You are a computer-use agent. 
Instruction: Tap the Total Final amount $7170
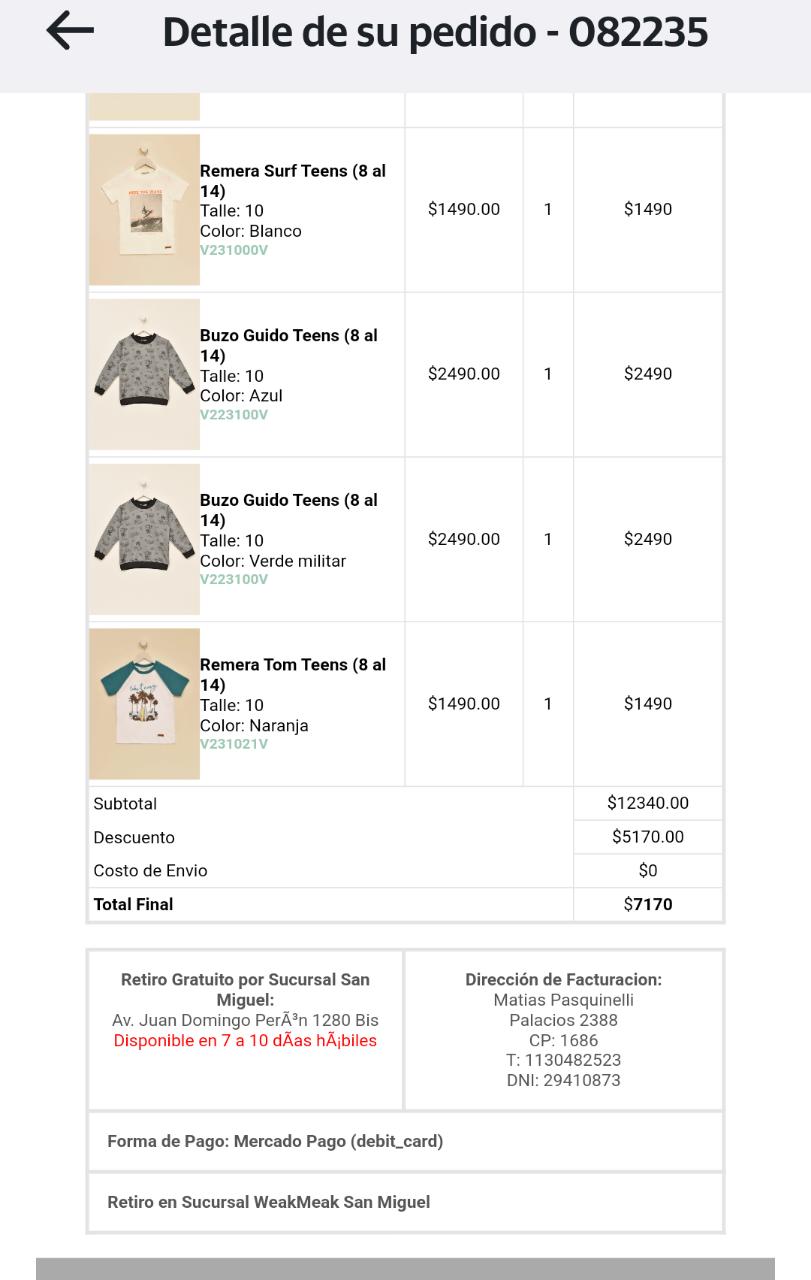point(648,904)
